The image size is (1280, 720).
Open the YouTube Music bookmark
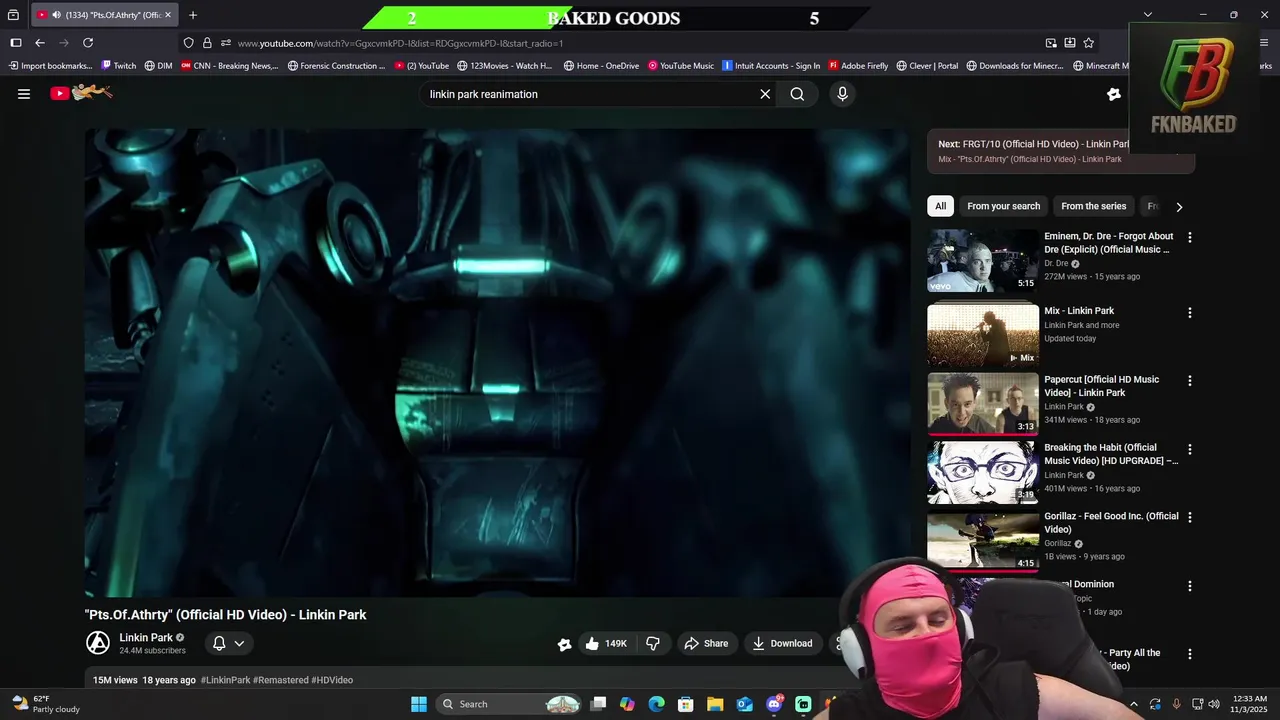[x=681, y=66]
